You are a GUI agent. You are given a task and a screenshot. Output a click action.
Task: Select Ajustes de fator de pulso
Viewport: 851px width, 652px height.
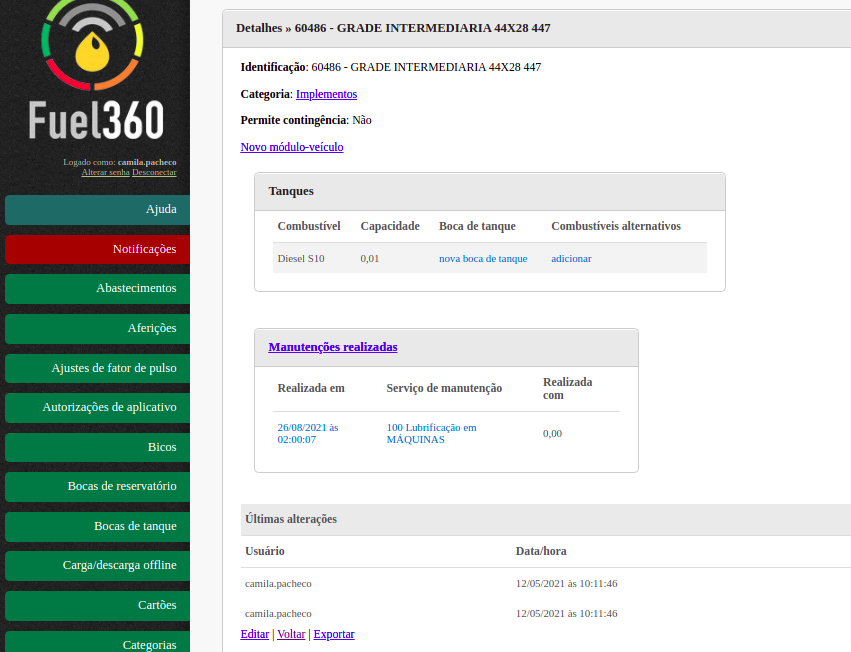point(97,368)
